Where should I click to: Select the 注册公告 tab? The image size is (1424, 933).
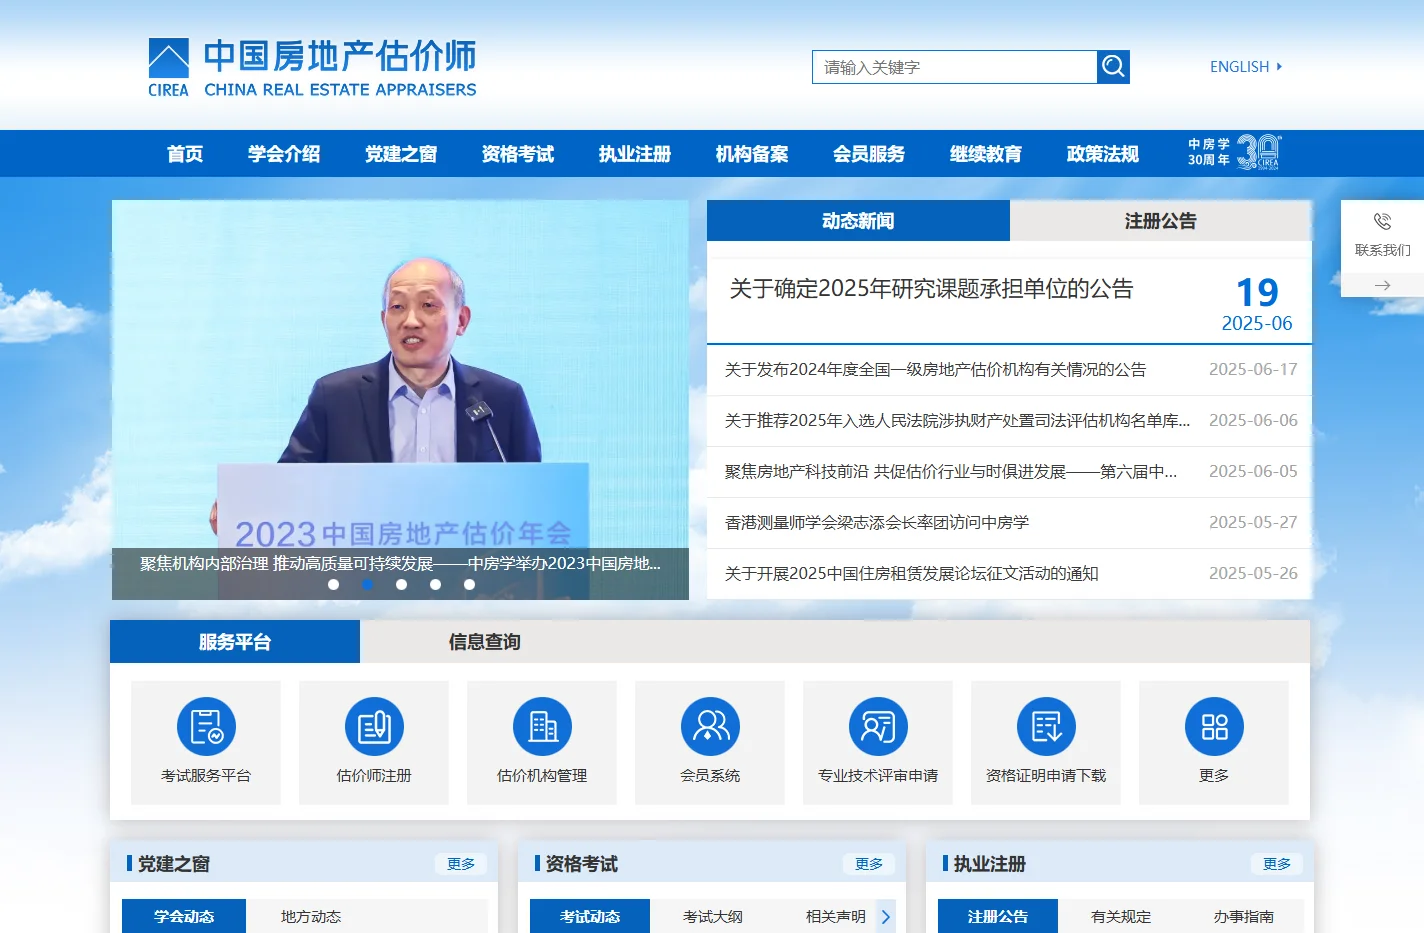click(x=1161, y=221)
